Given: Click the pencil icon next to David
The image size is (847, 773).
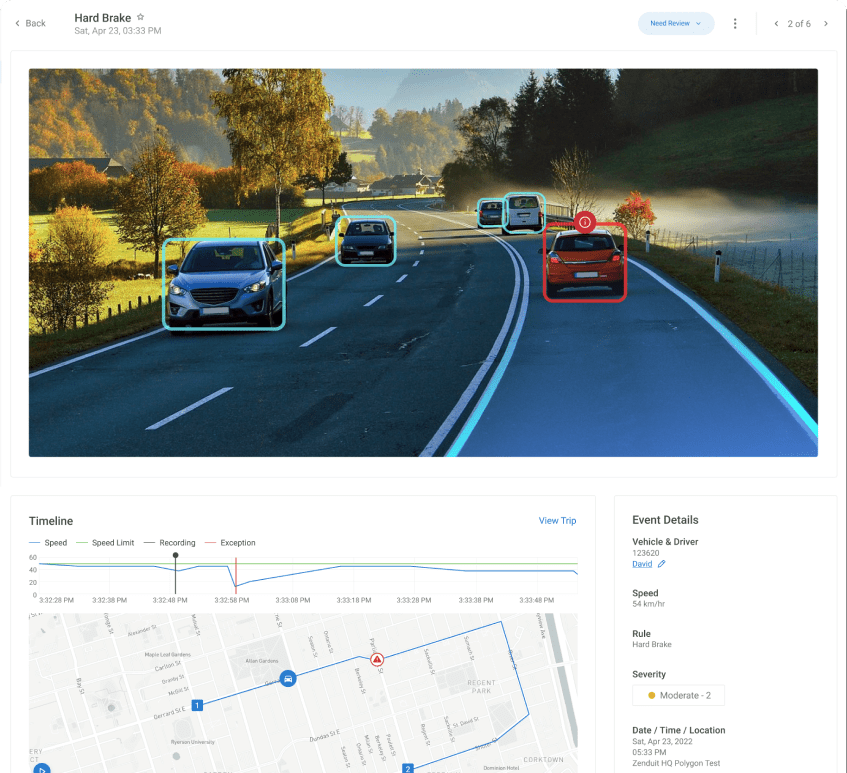Looking at the screenshot, I should [x=661, y=564].
